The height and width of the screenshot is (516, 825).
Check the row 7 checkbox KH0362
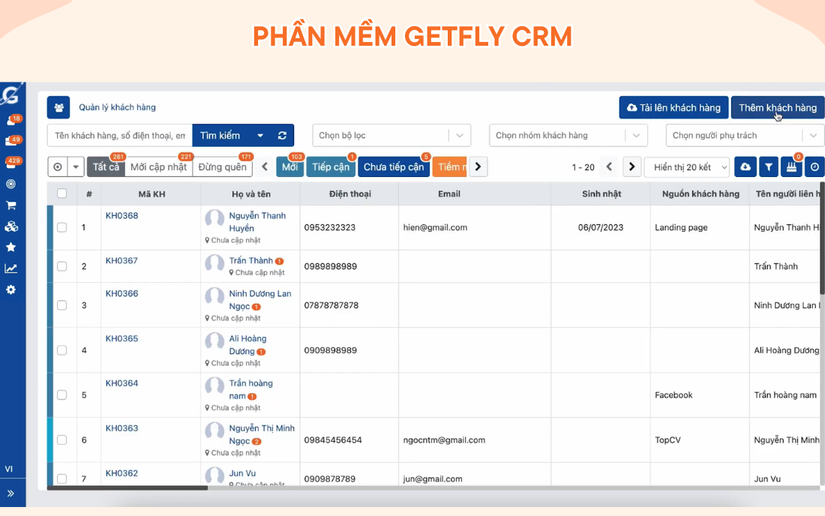[x=62, y=479]
